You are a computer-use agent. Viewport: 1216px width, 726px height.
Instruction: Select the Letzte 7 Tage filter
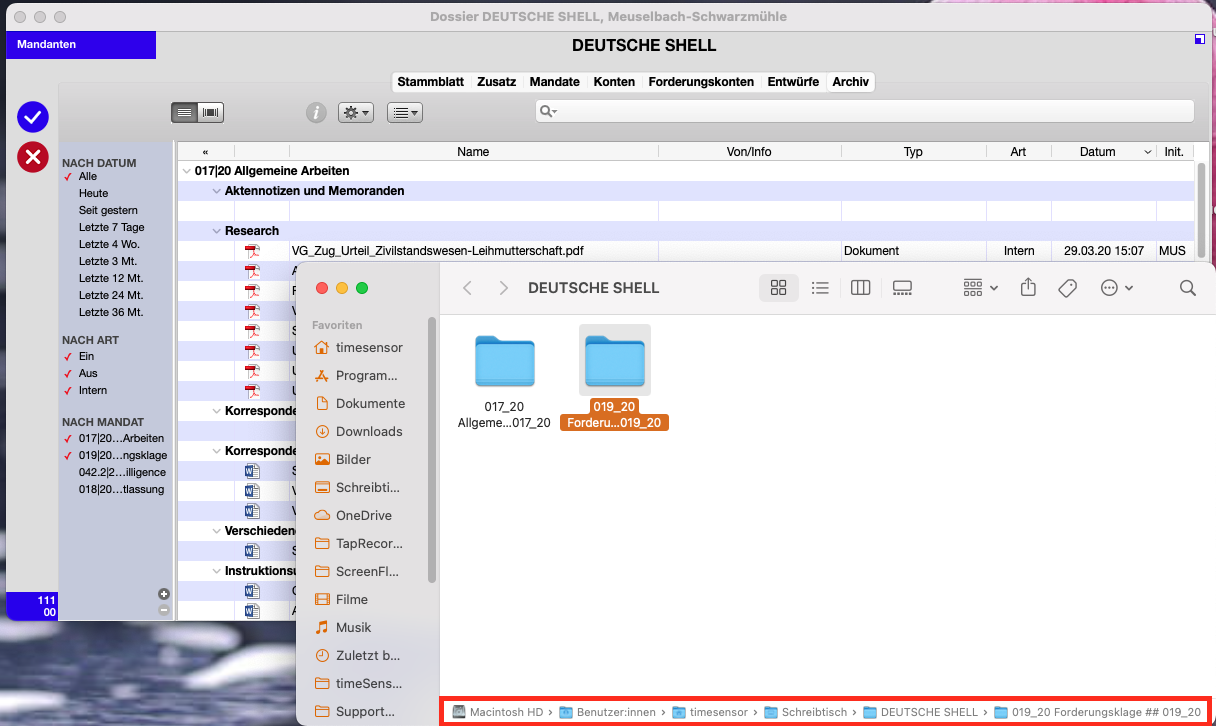(x=112, y=227)
